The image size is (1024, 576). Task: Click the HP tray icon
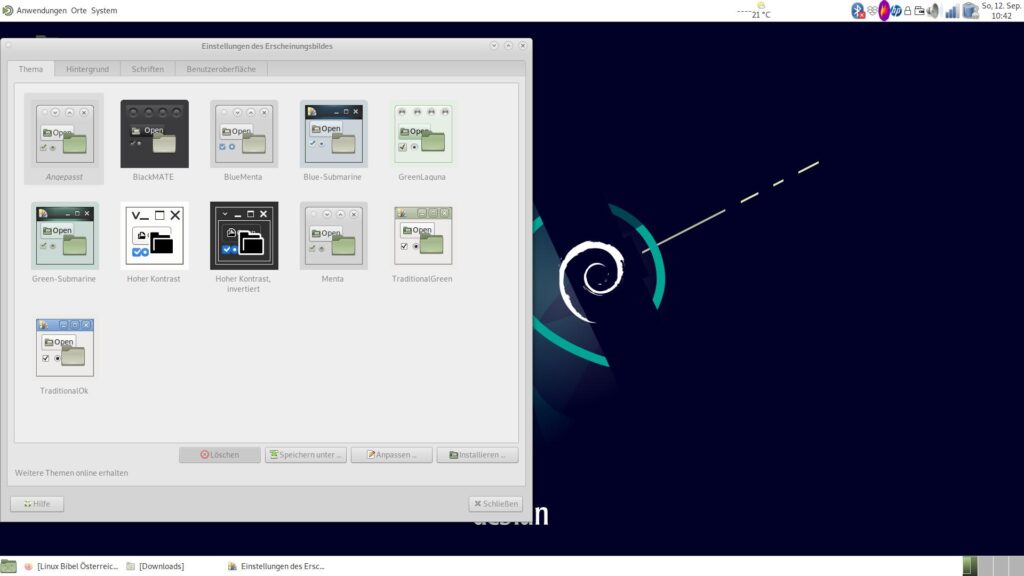(x=896, y=10)
